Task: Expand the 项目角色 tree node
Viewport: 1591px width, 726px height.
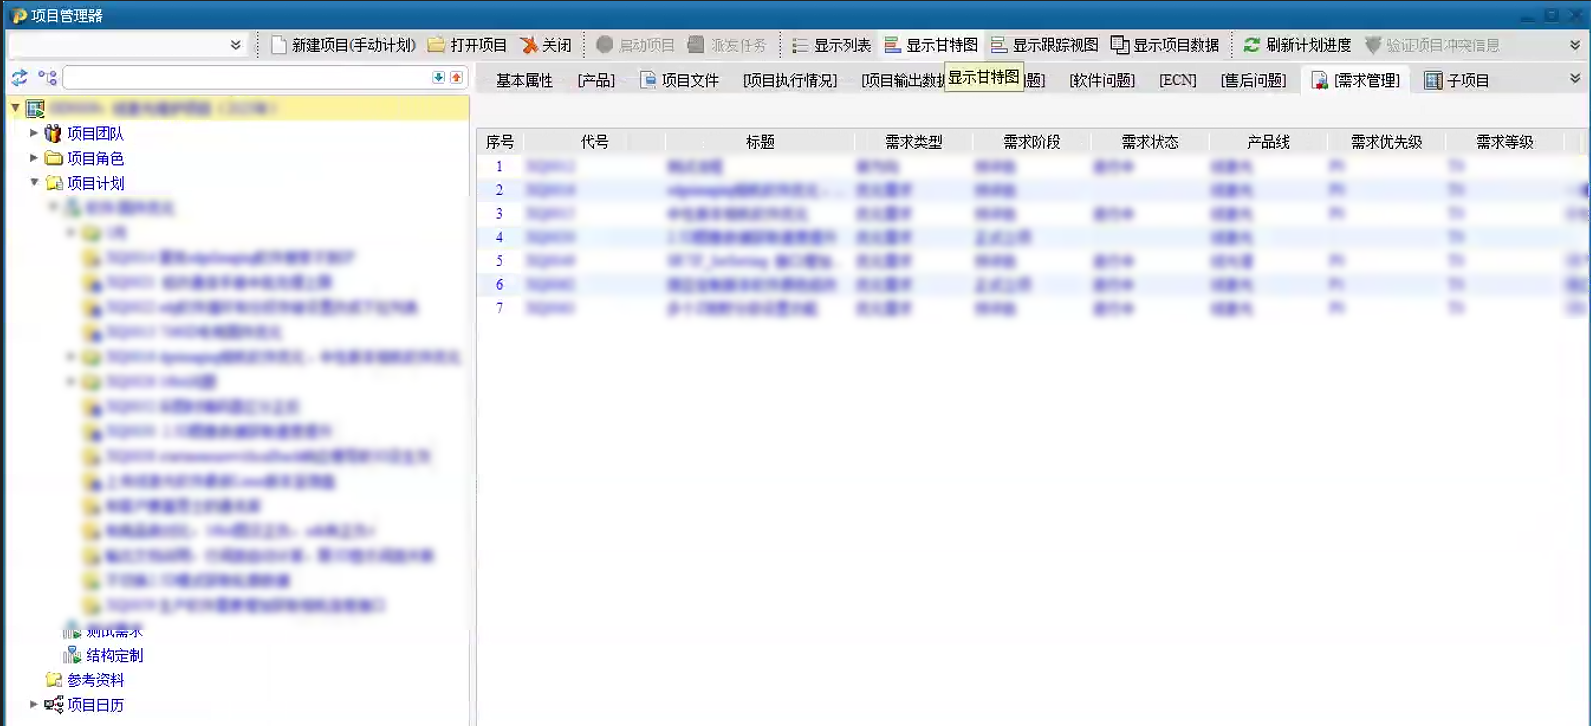Action: click(x=34, y=158)
